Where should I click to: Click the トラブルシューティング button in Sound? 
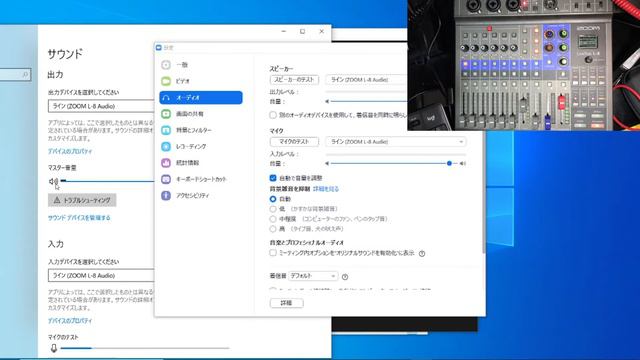(82, 200)
